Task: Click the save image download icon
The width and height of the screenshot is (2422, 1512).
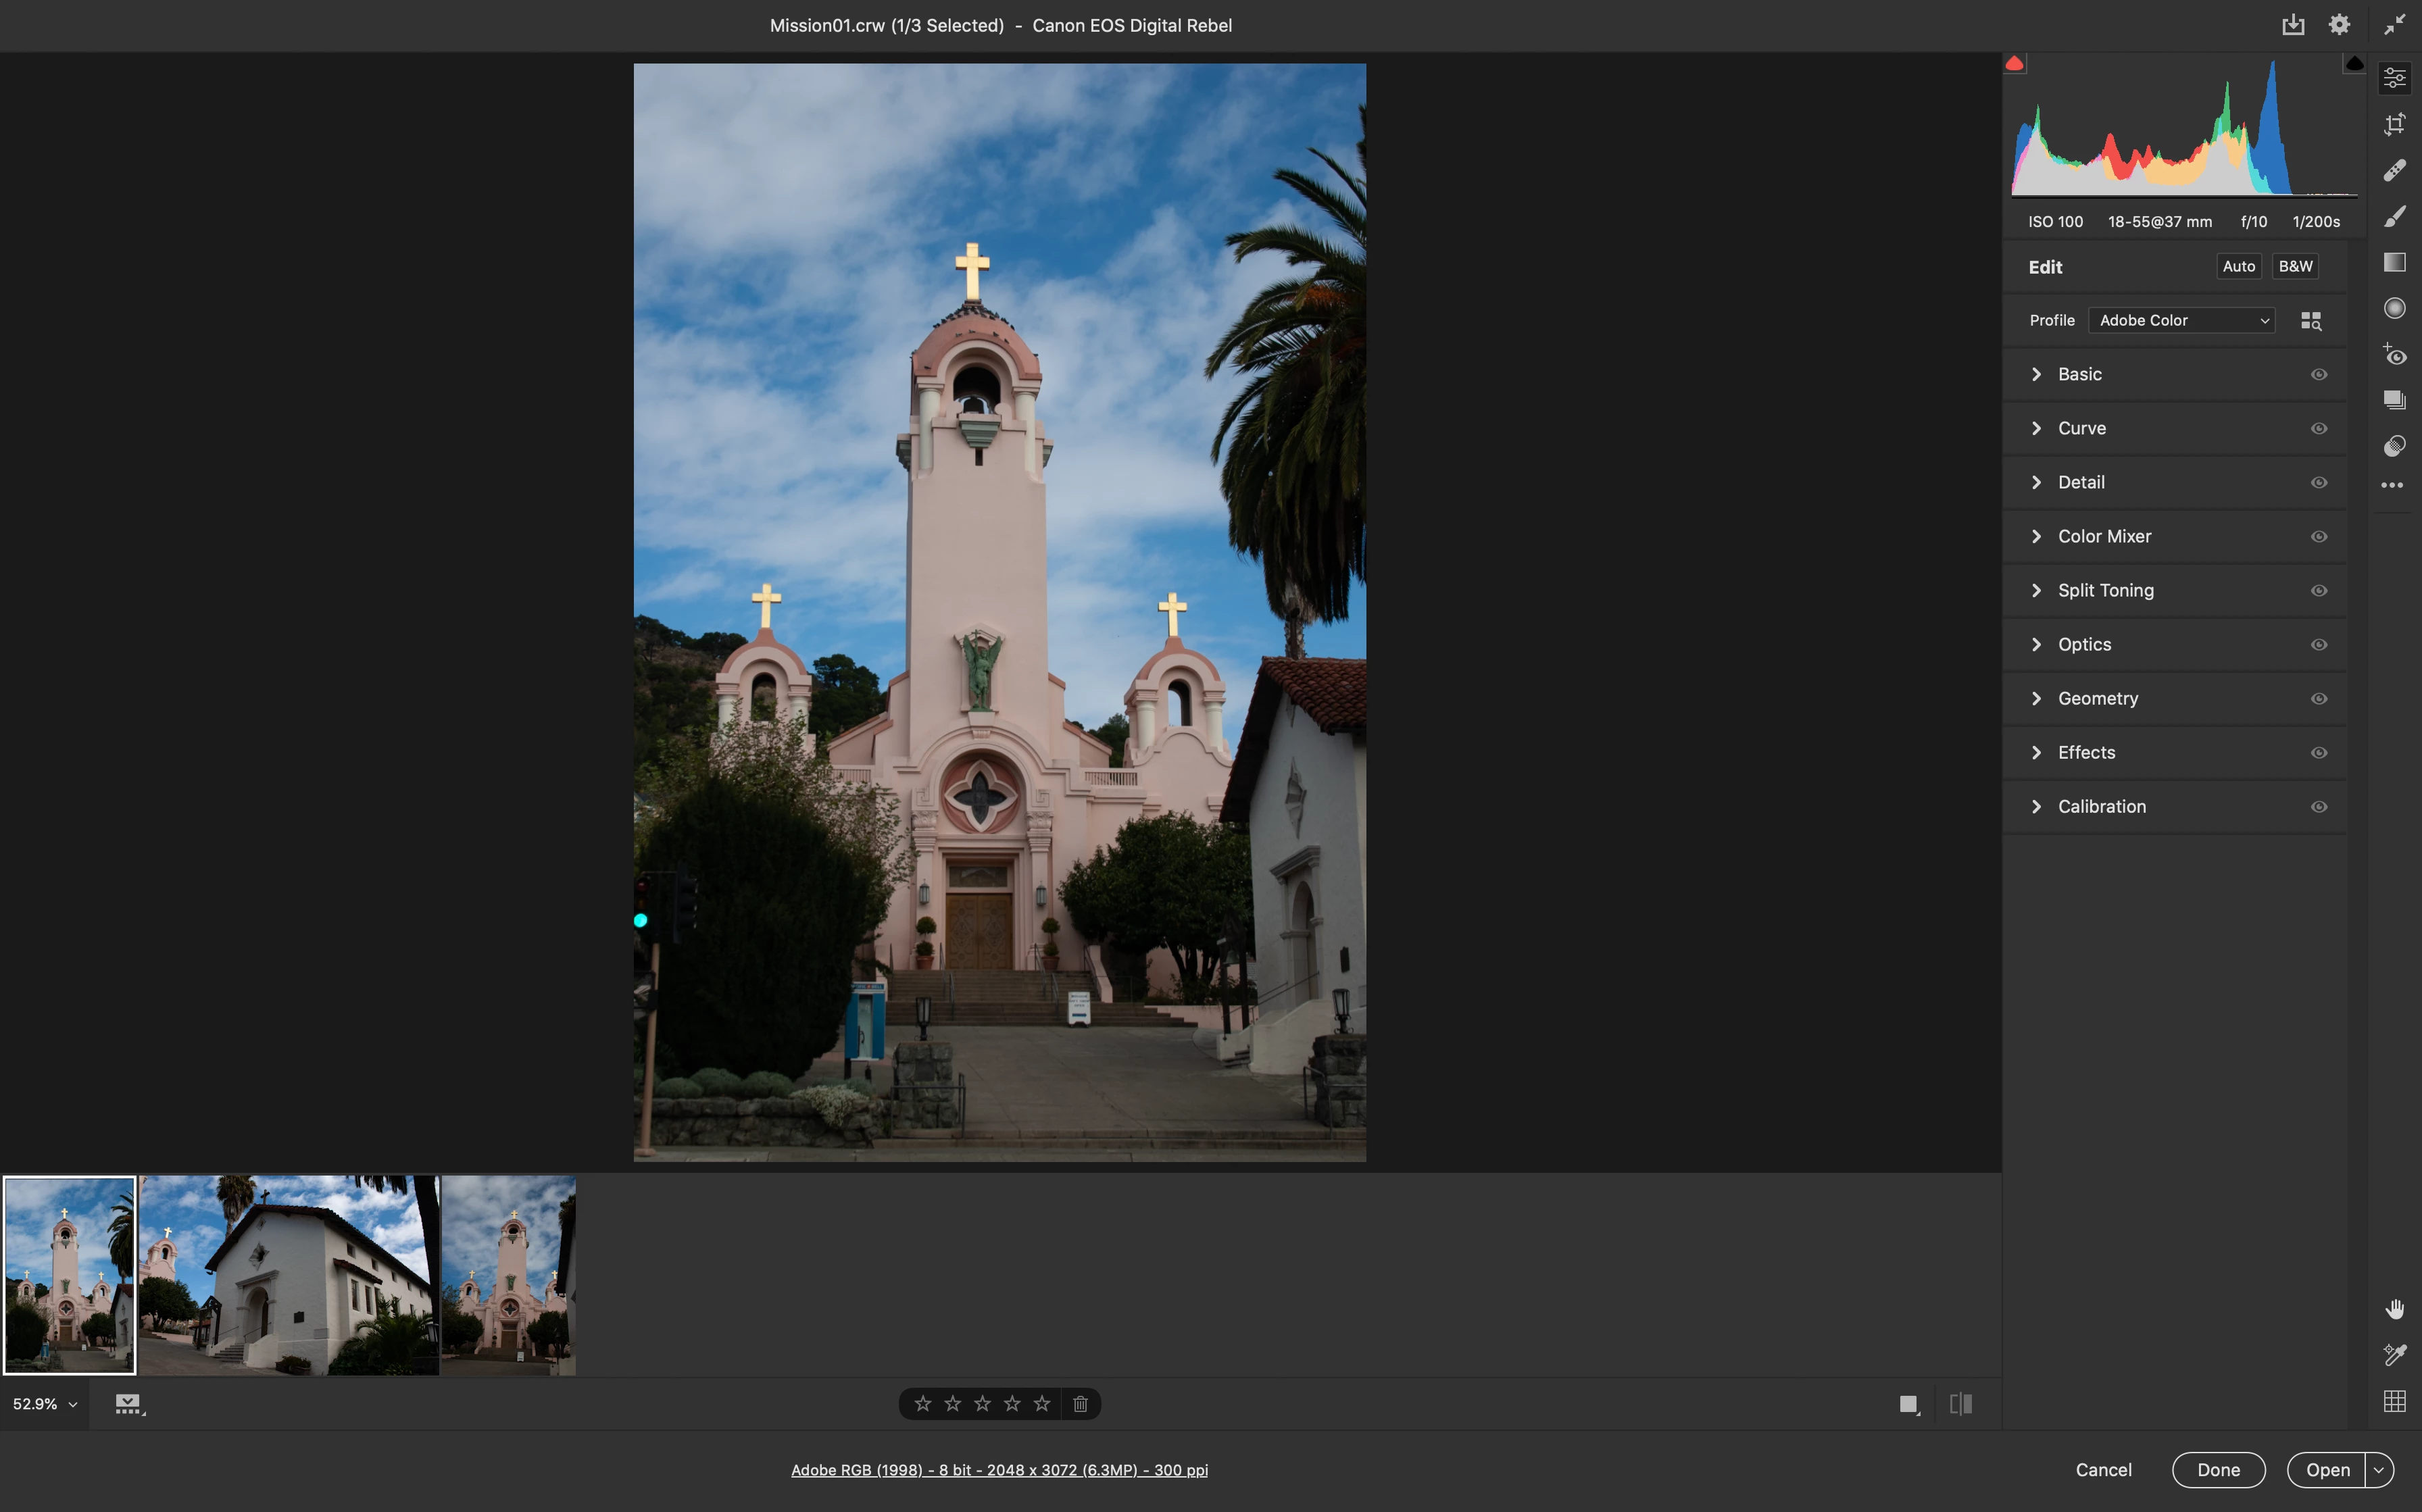Action: pyautogui.click(x=2292, y=25)
